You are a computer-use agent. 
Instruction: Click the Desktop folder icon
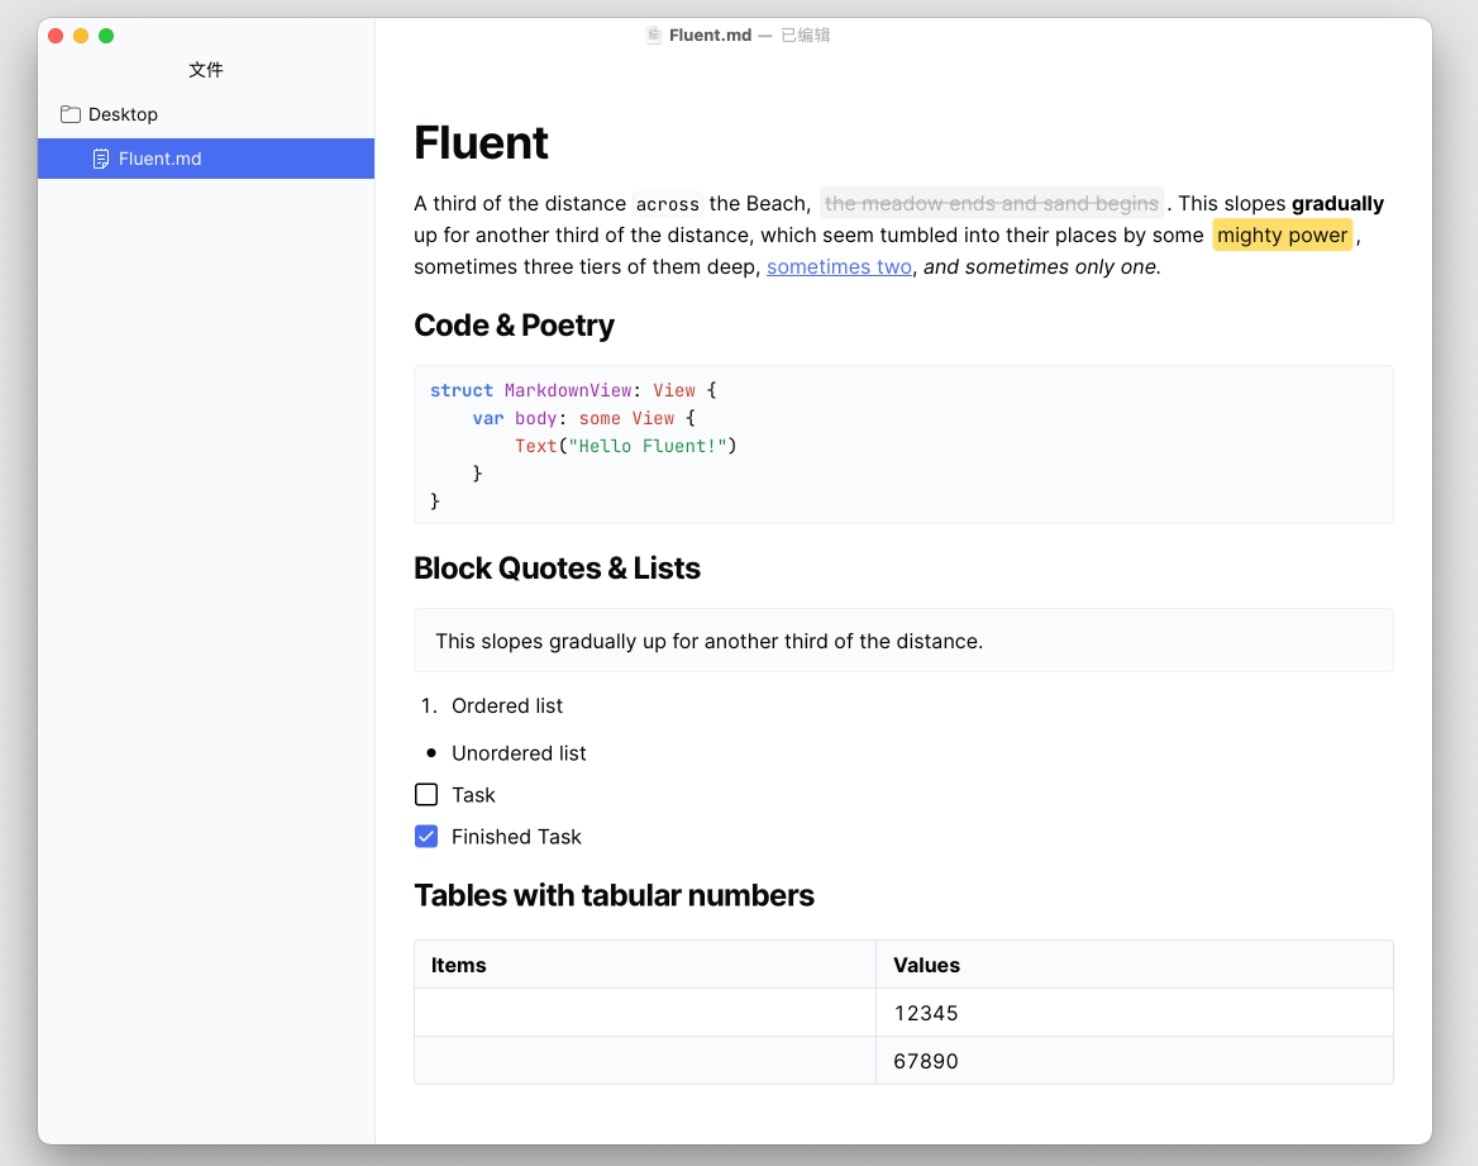[x=70, y=114]
